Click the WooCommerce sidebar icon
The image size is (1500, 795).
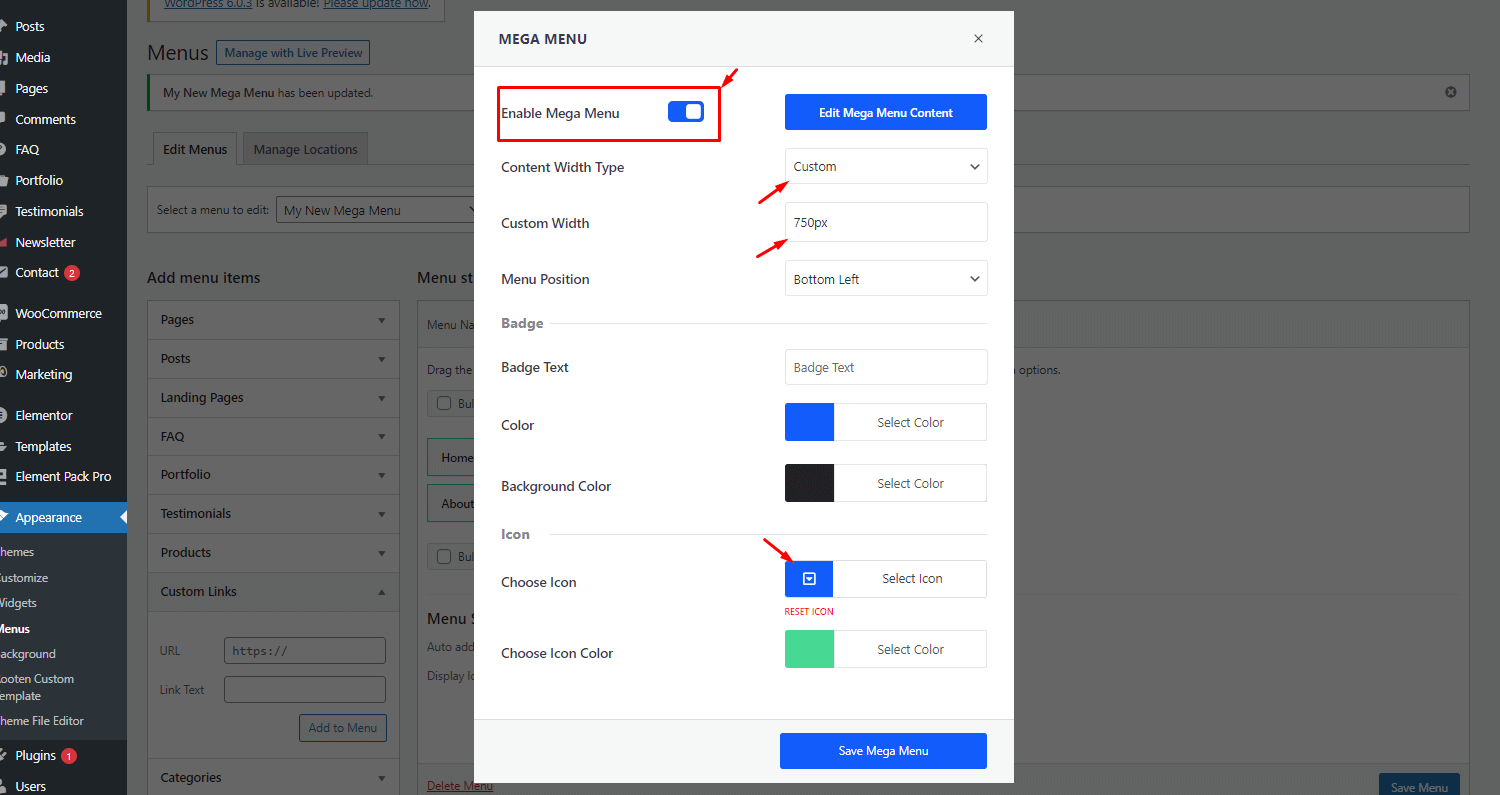pos(7,313)
